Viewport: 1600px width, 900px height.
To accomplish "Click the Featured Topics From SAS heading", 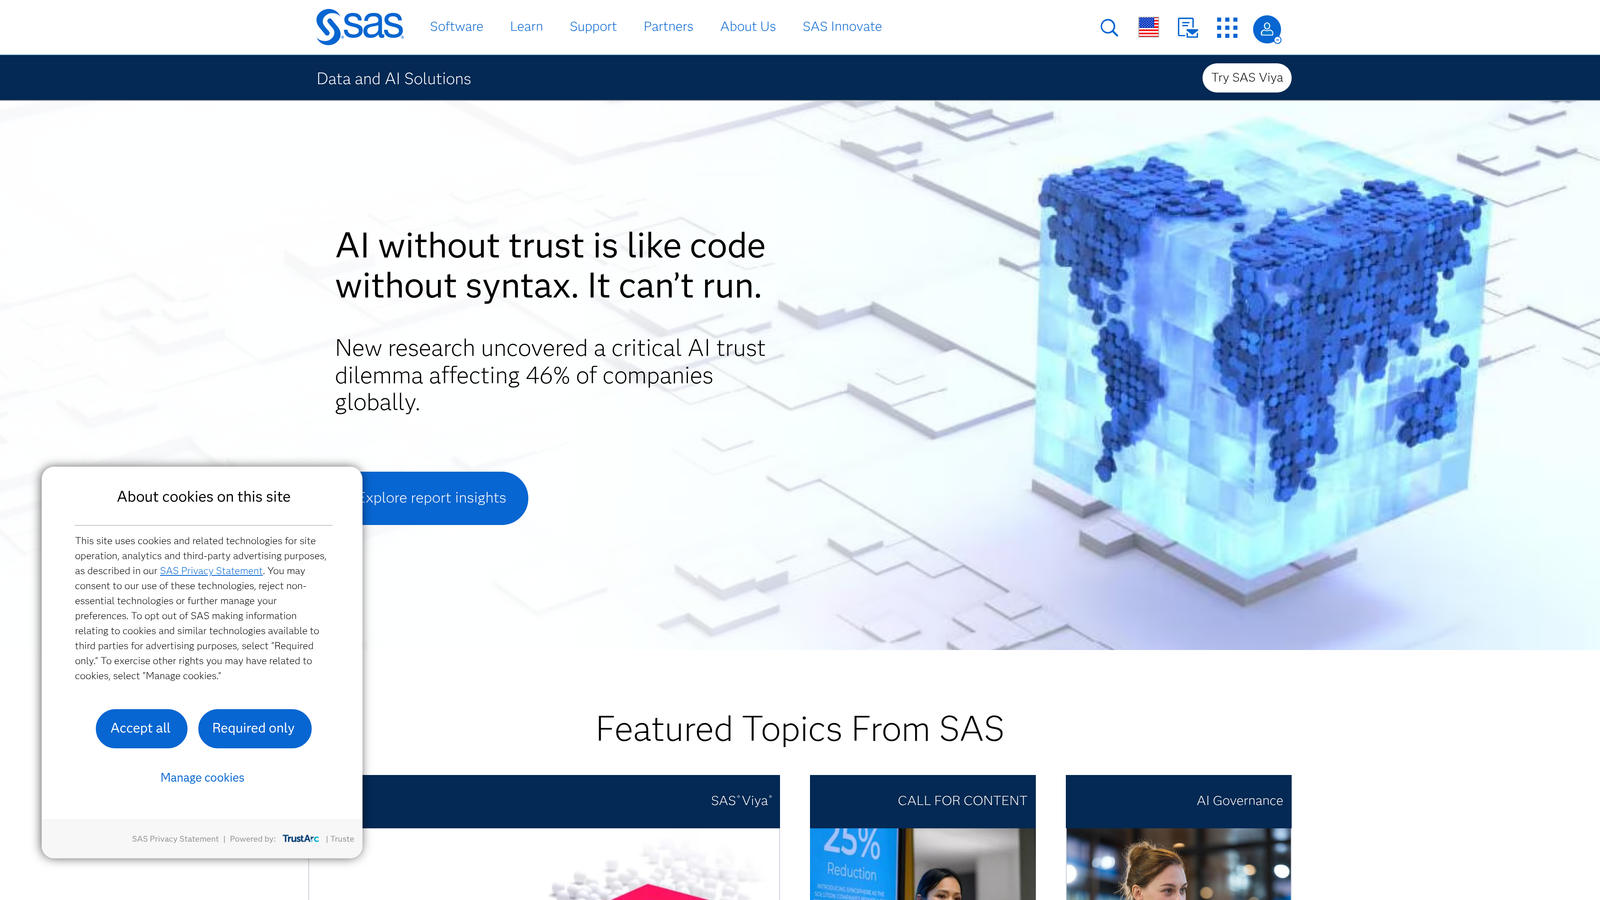I will [800, 730].
